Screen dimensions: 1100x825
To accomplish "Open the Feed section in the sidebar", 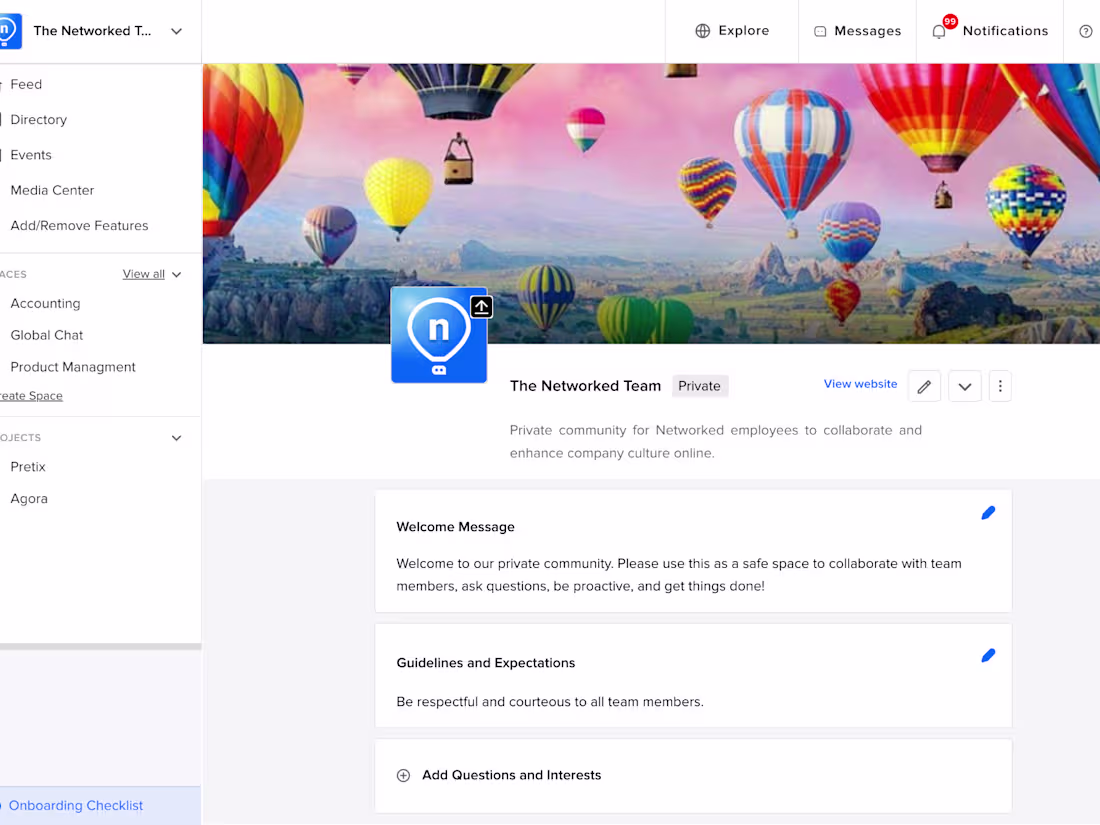I will 24,84.
